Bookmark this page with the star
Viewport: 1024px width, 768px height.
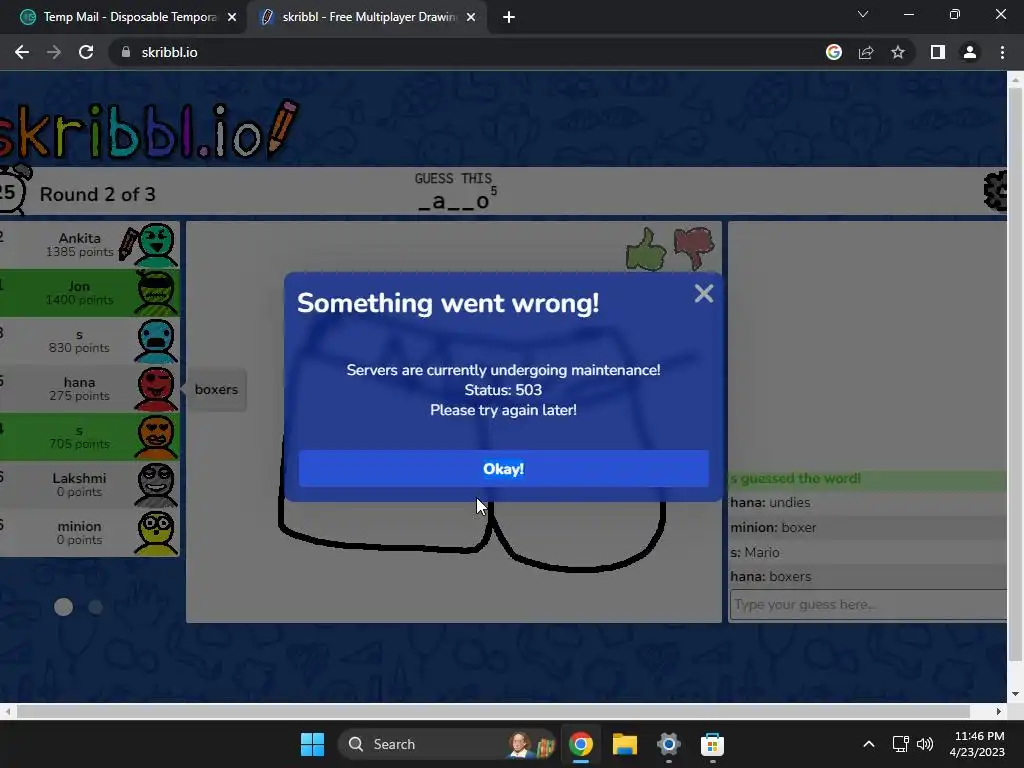click(x=898, y=52)
